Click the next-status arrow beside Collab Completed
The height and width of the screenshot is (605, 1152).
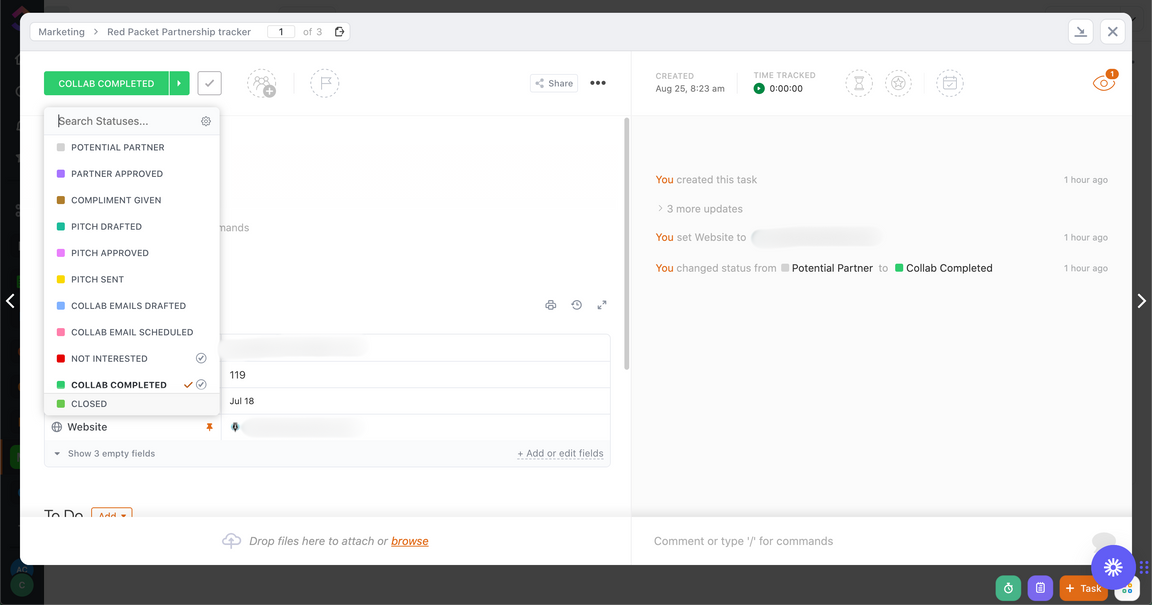[x=178, y=83]
